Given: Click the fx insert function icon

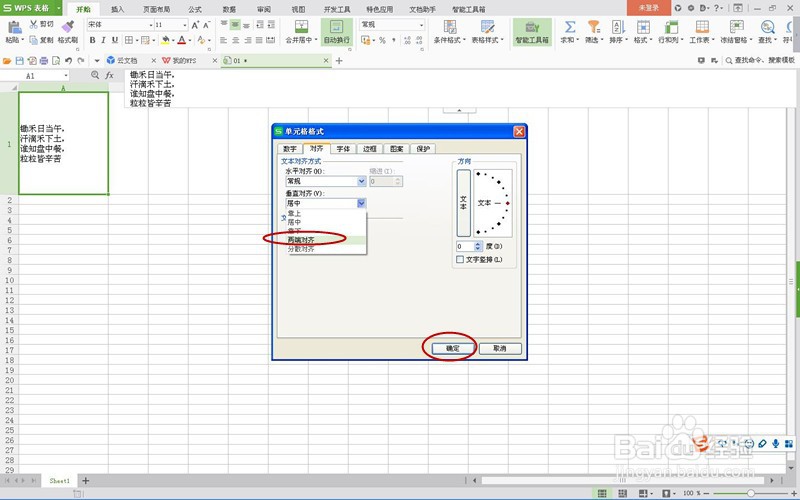Looking at the screenshot, I should tap(109, 76).
